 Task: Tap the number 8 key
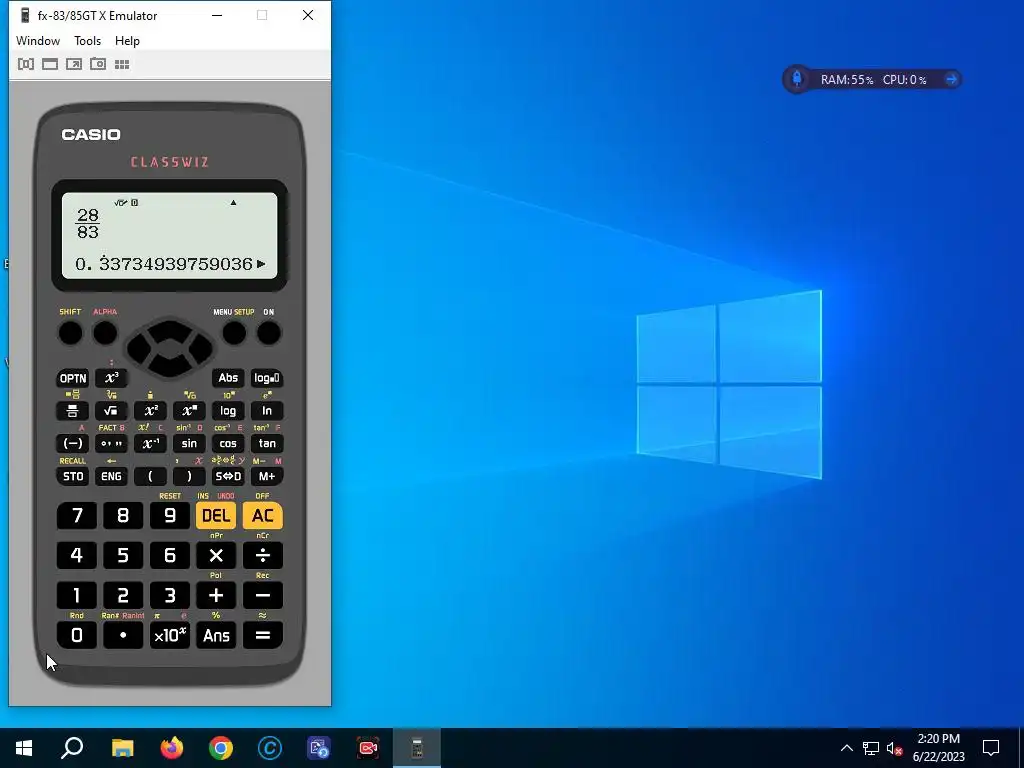click(123, 516)
